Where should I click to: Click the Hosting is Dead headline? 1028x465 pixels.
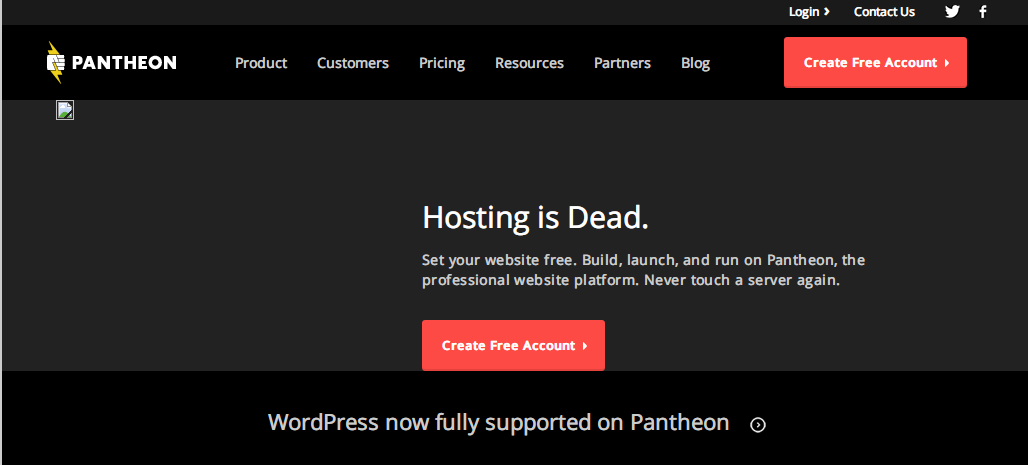click(x=535, y=218)
